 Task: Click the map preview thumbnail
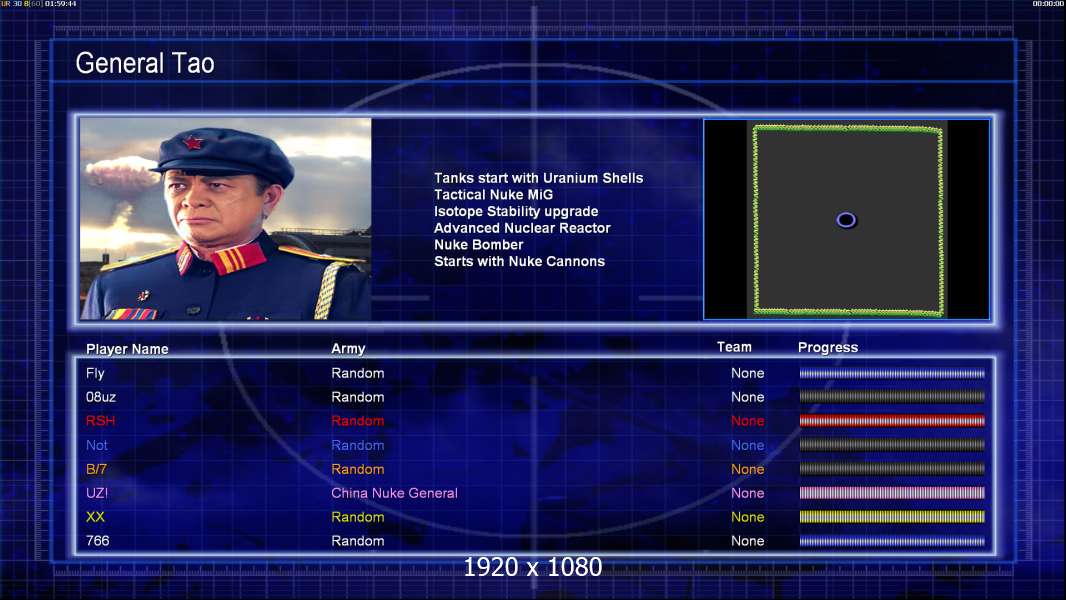point(846,219)
